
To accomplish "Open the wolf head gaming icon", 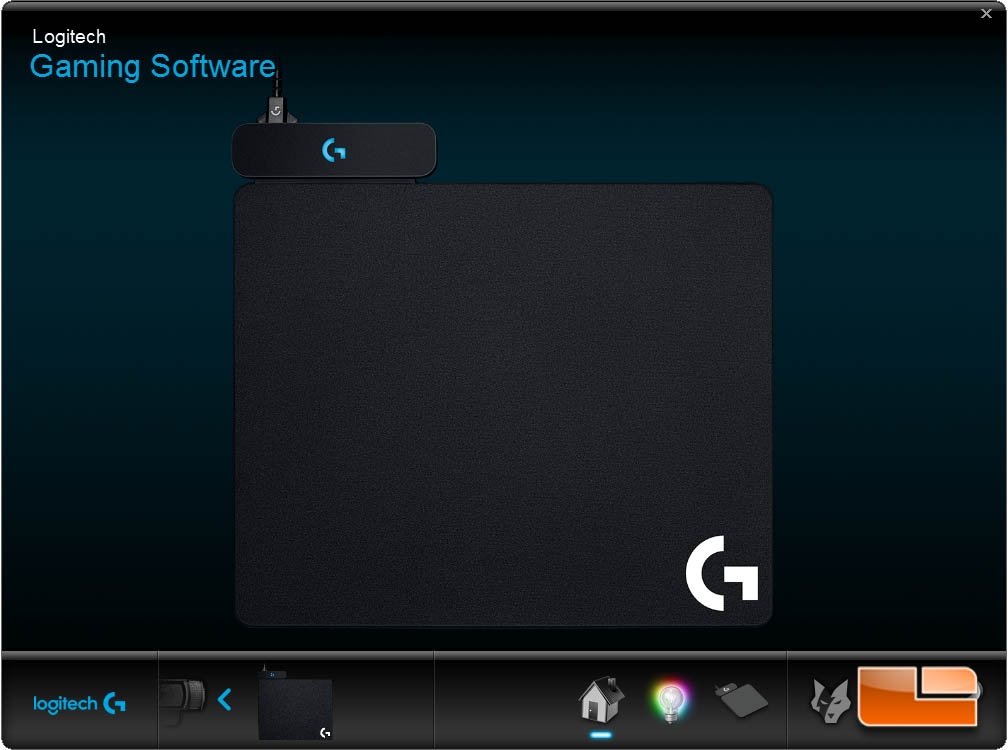I will pos(830,701).
